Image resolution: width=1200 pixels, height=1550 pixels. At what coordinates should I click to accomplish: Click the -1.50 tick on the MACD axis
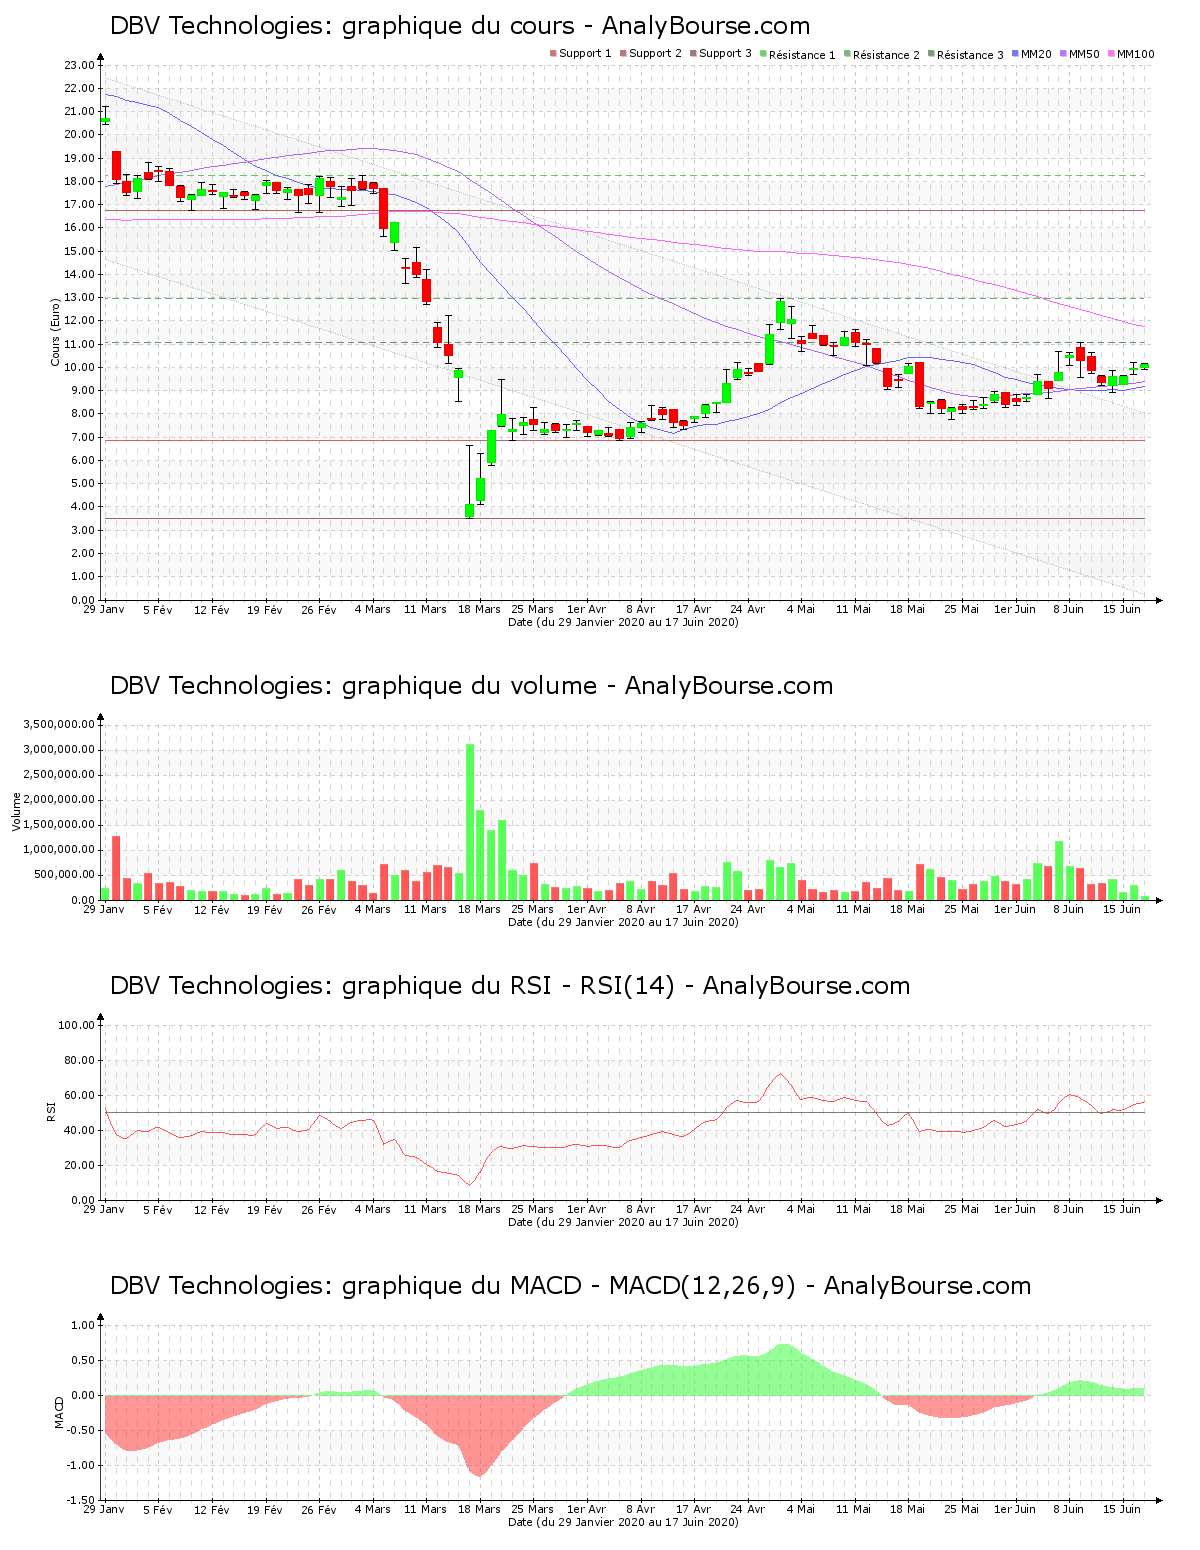pyautogui.click(x=83, y=1500)
